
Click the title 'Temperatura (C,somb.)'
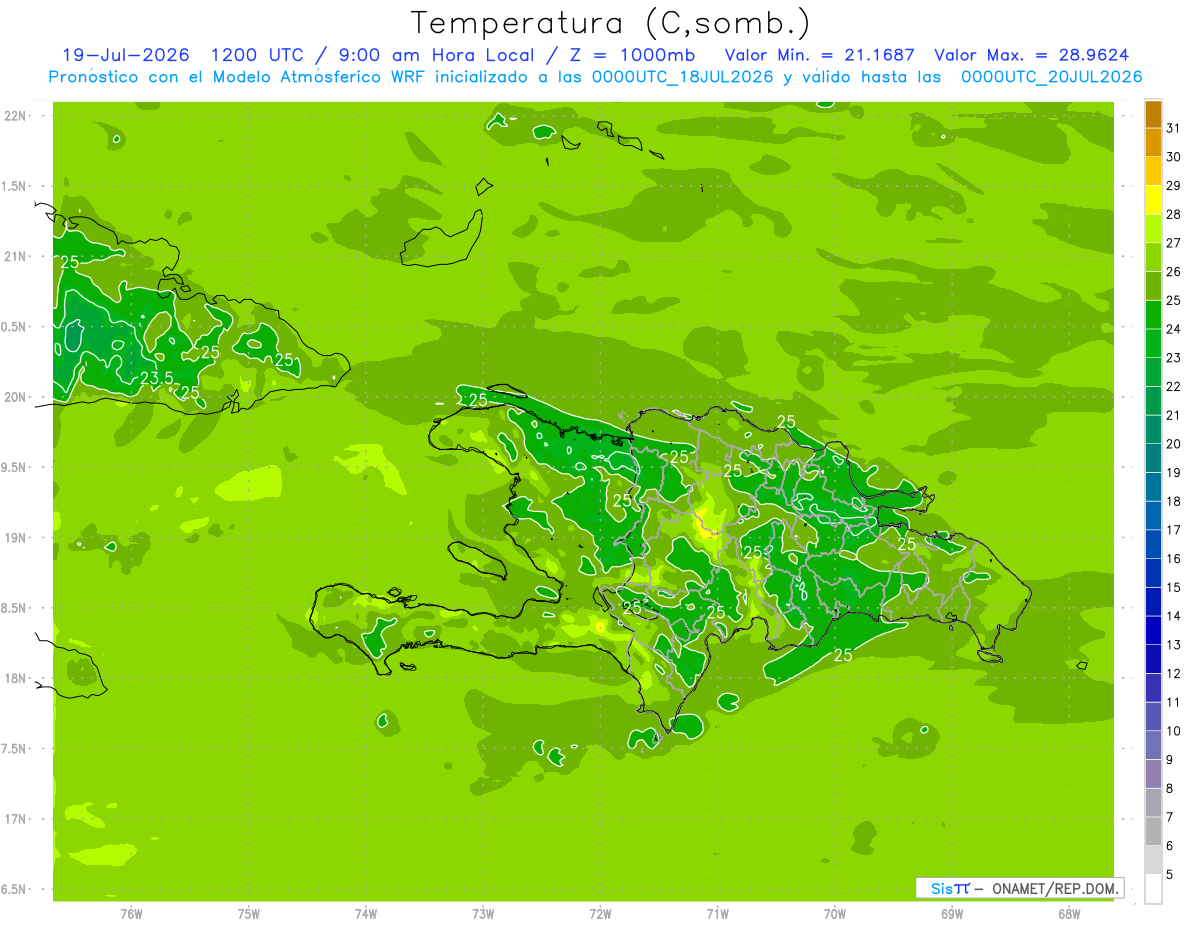(610, 23)
